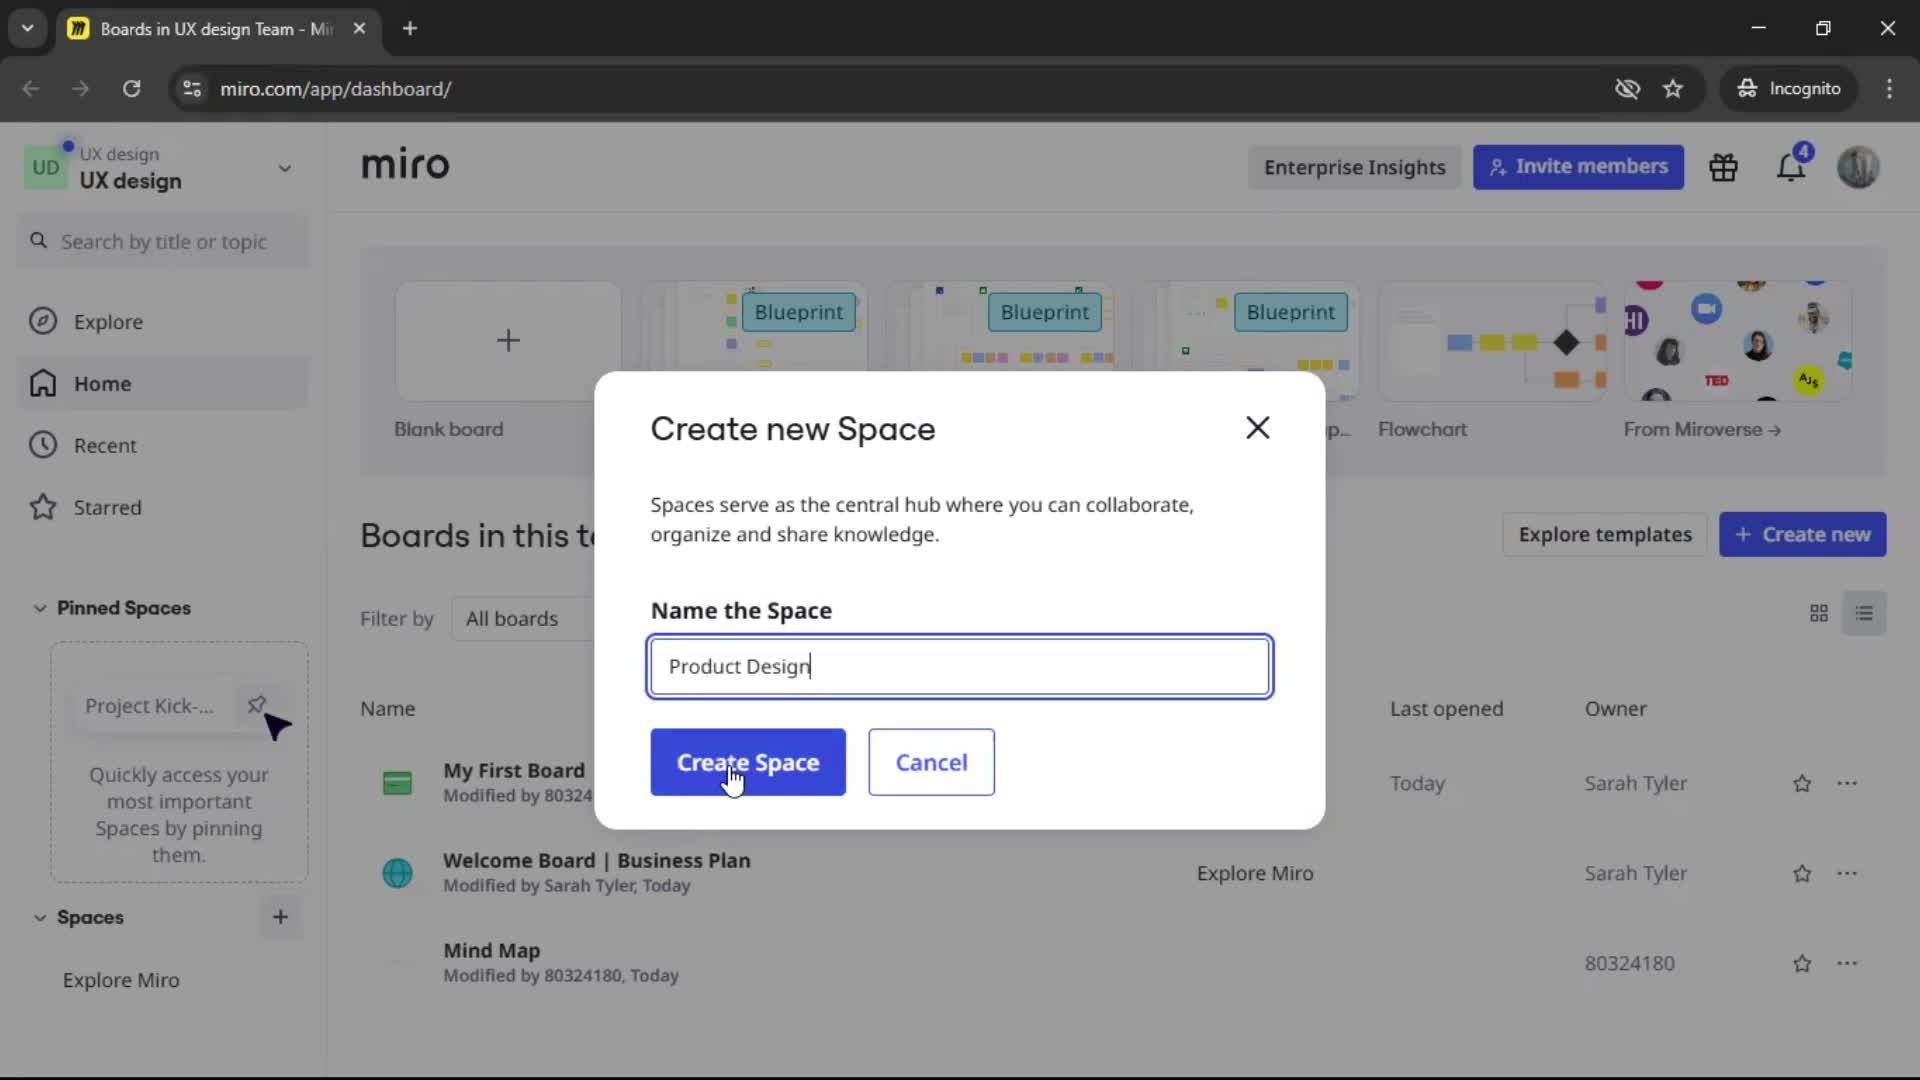Click the Search by title or topic field
Screen dimensions: 1920x1080
(163, 242)
